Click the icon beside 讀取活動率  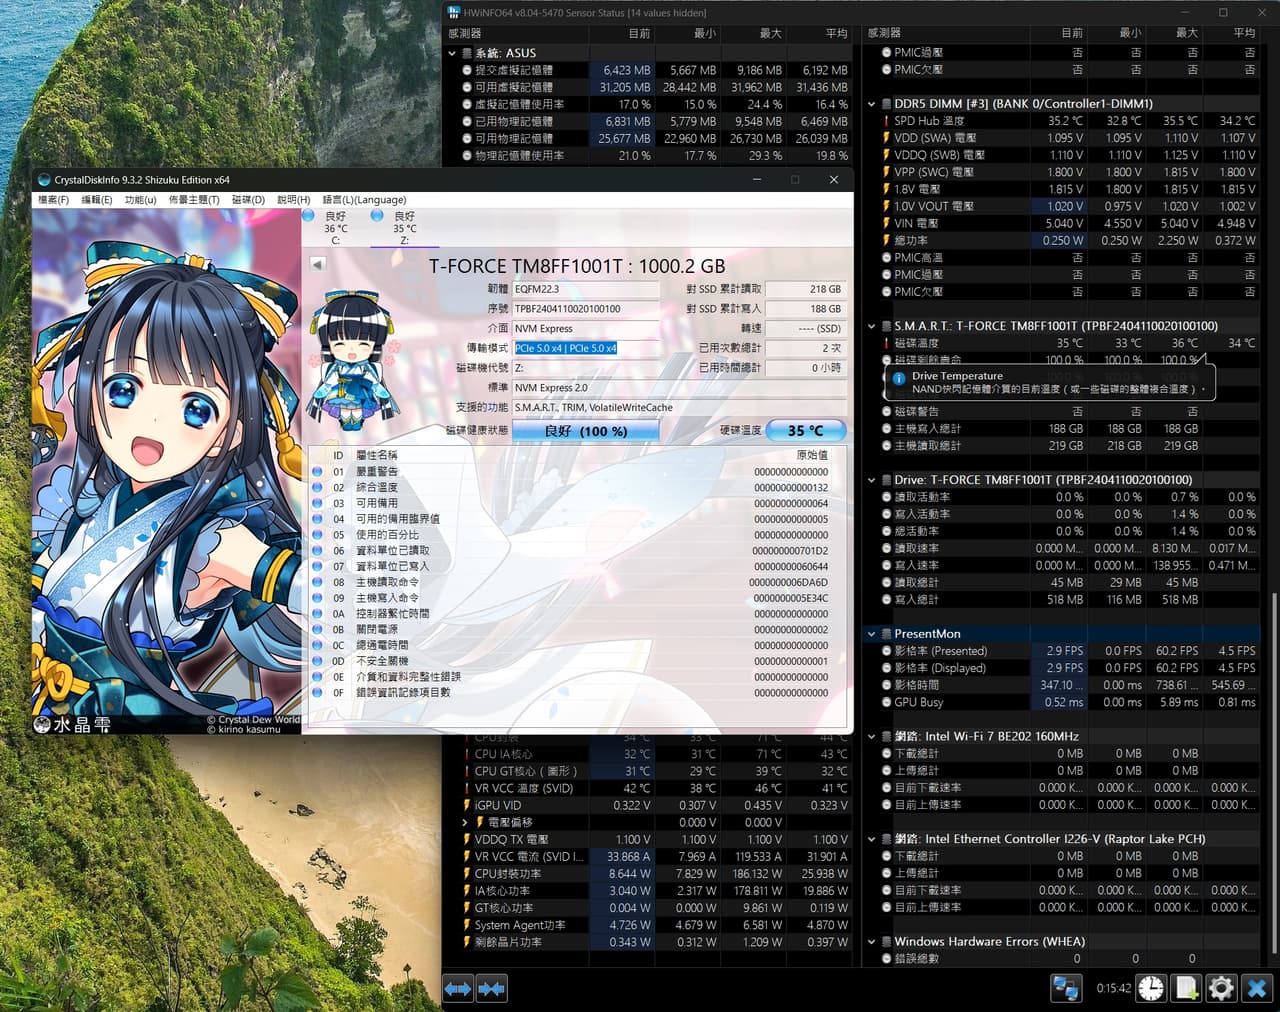point(886,497)
